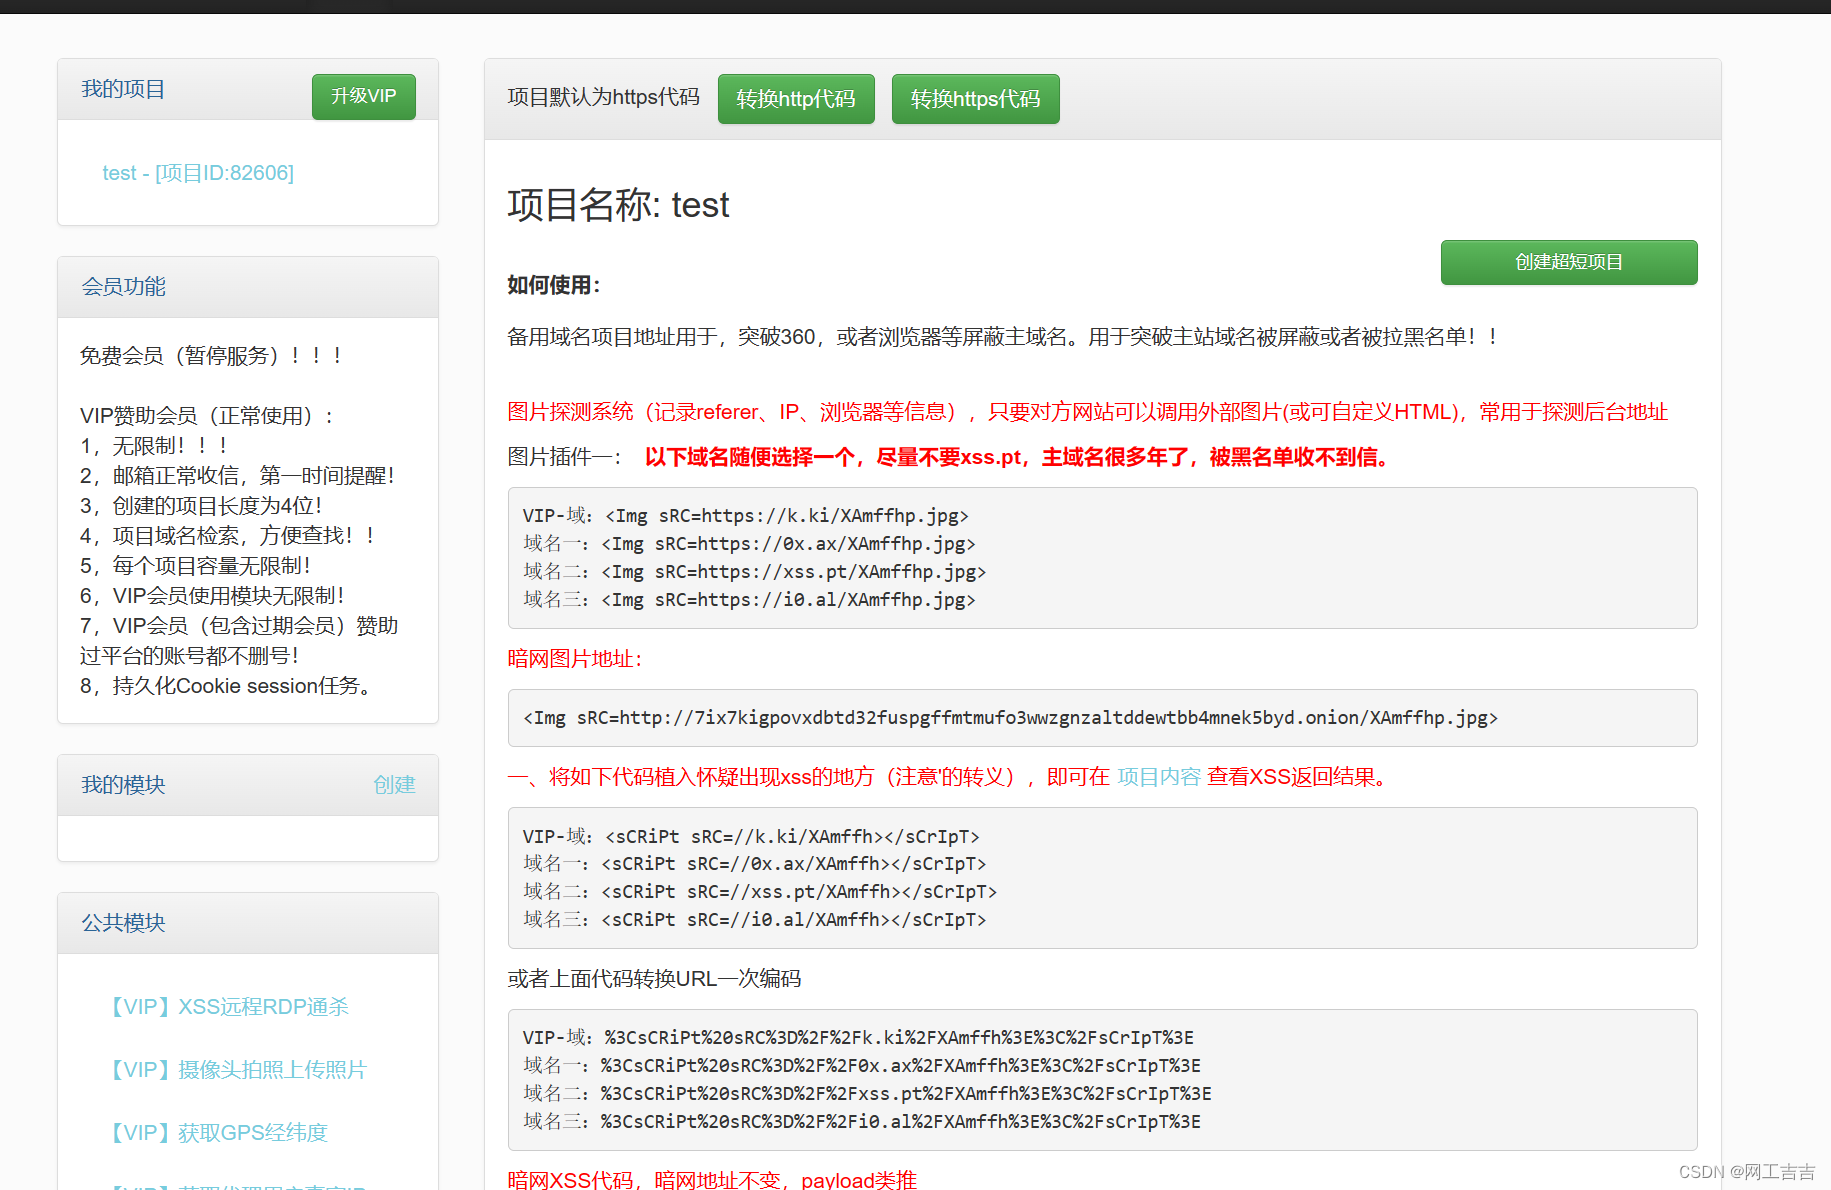Create a short project via 创建超短项目
Image resolution: width=1831 pixels, height=1190 pixels.
click(1568, 262)
